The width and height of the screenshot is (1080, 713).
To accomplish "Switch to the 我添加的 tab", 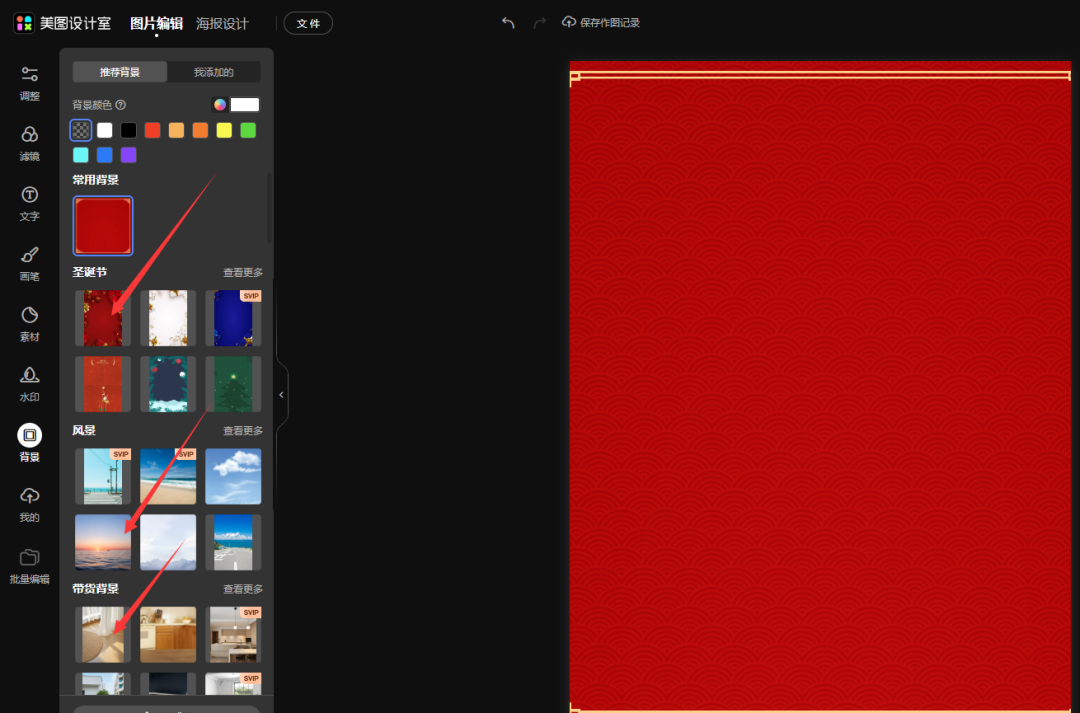I will (213, 72).
